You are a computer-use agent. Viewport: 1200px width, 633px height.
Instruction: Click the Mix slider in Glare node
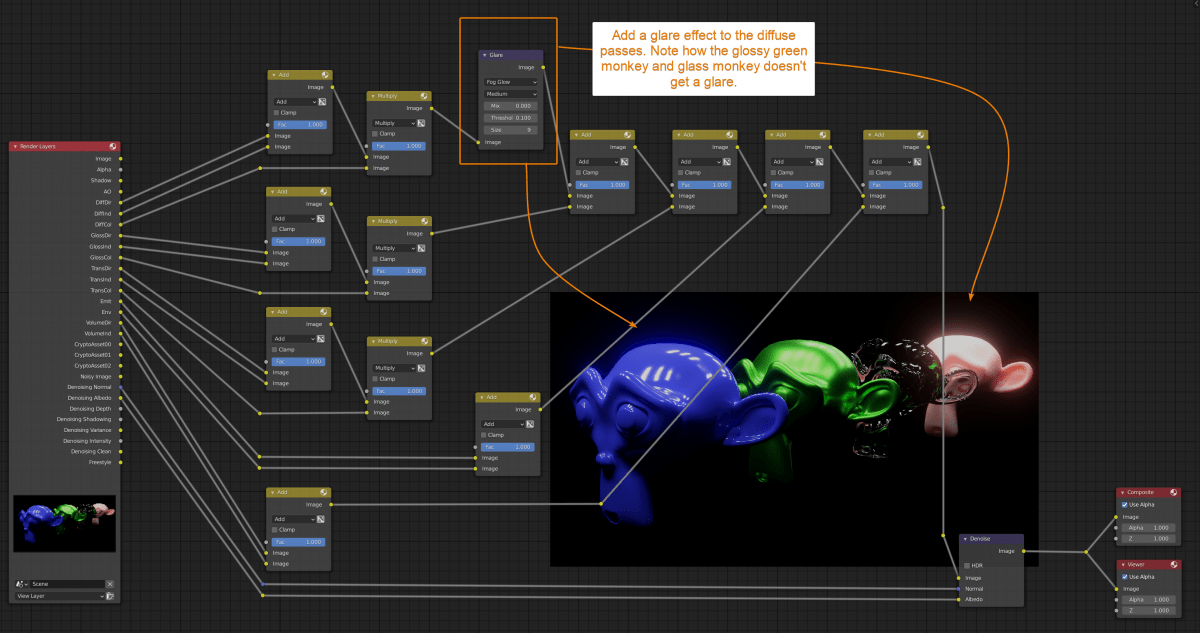511,106
